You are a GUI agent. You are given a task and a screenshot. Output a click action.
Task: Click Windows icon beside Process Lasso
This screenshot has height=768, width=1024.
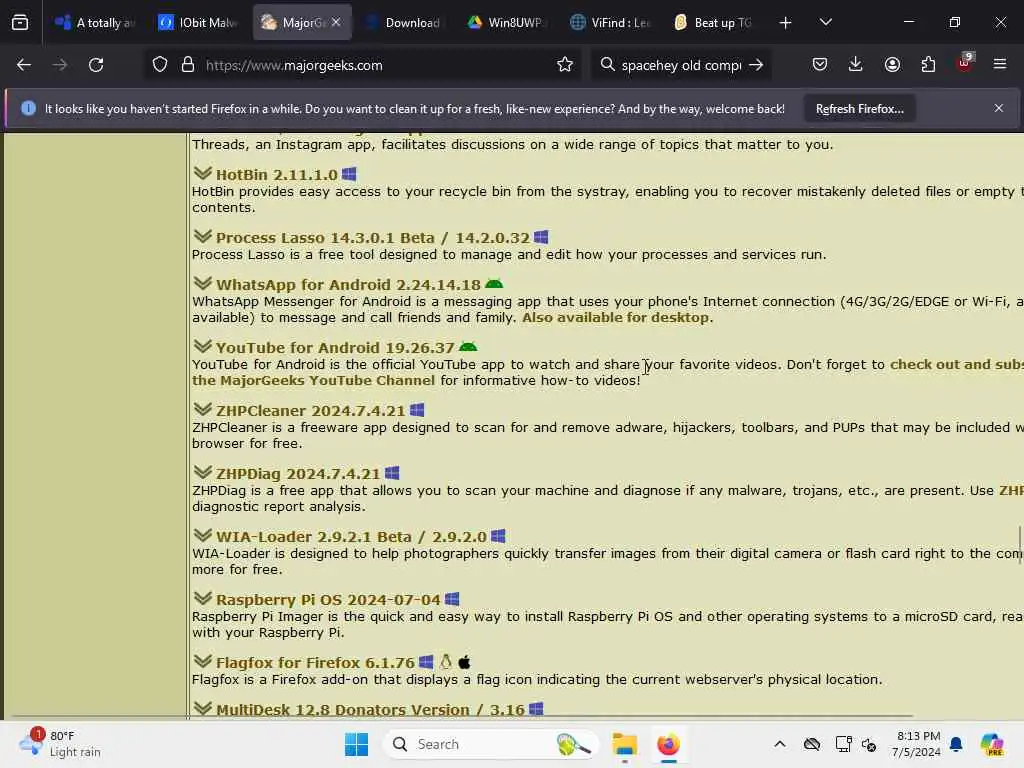[541, 237]
